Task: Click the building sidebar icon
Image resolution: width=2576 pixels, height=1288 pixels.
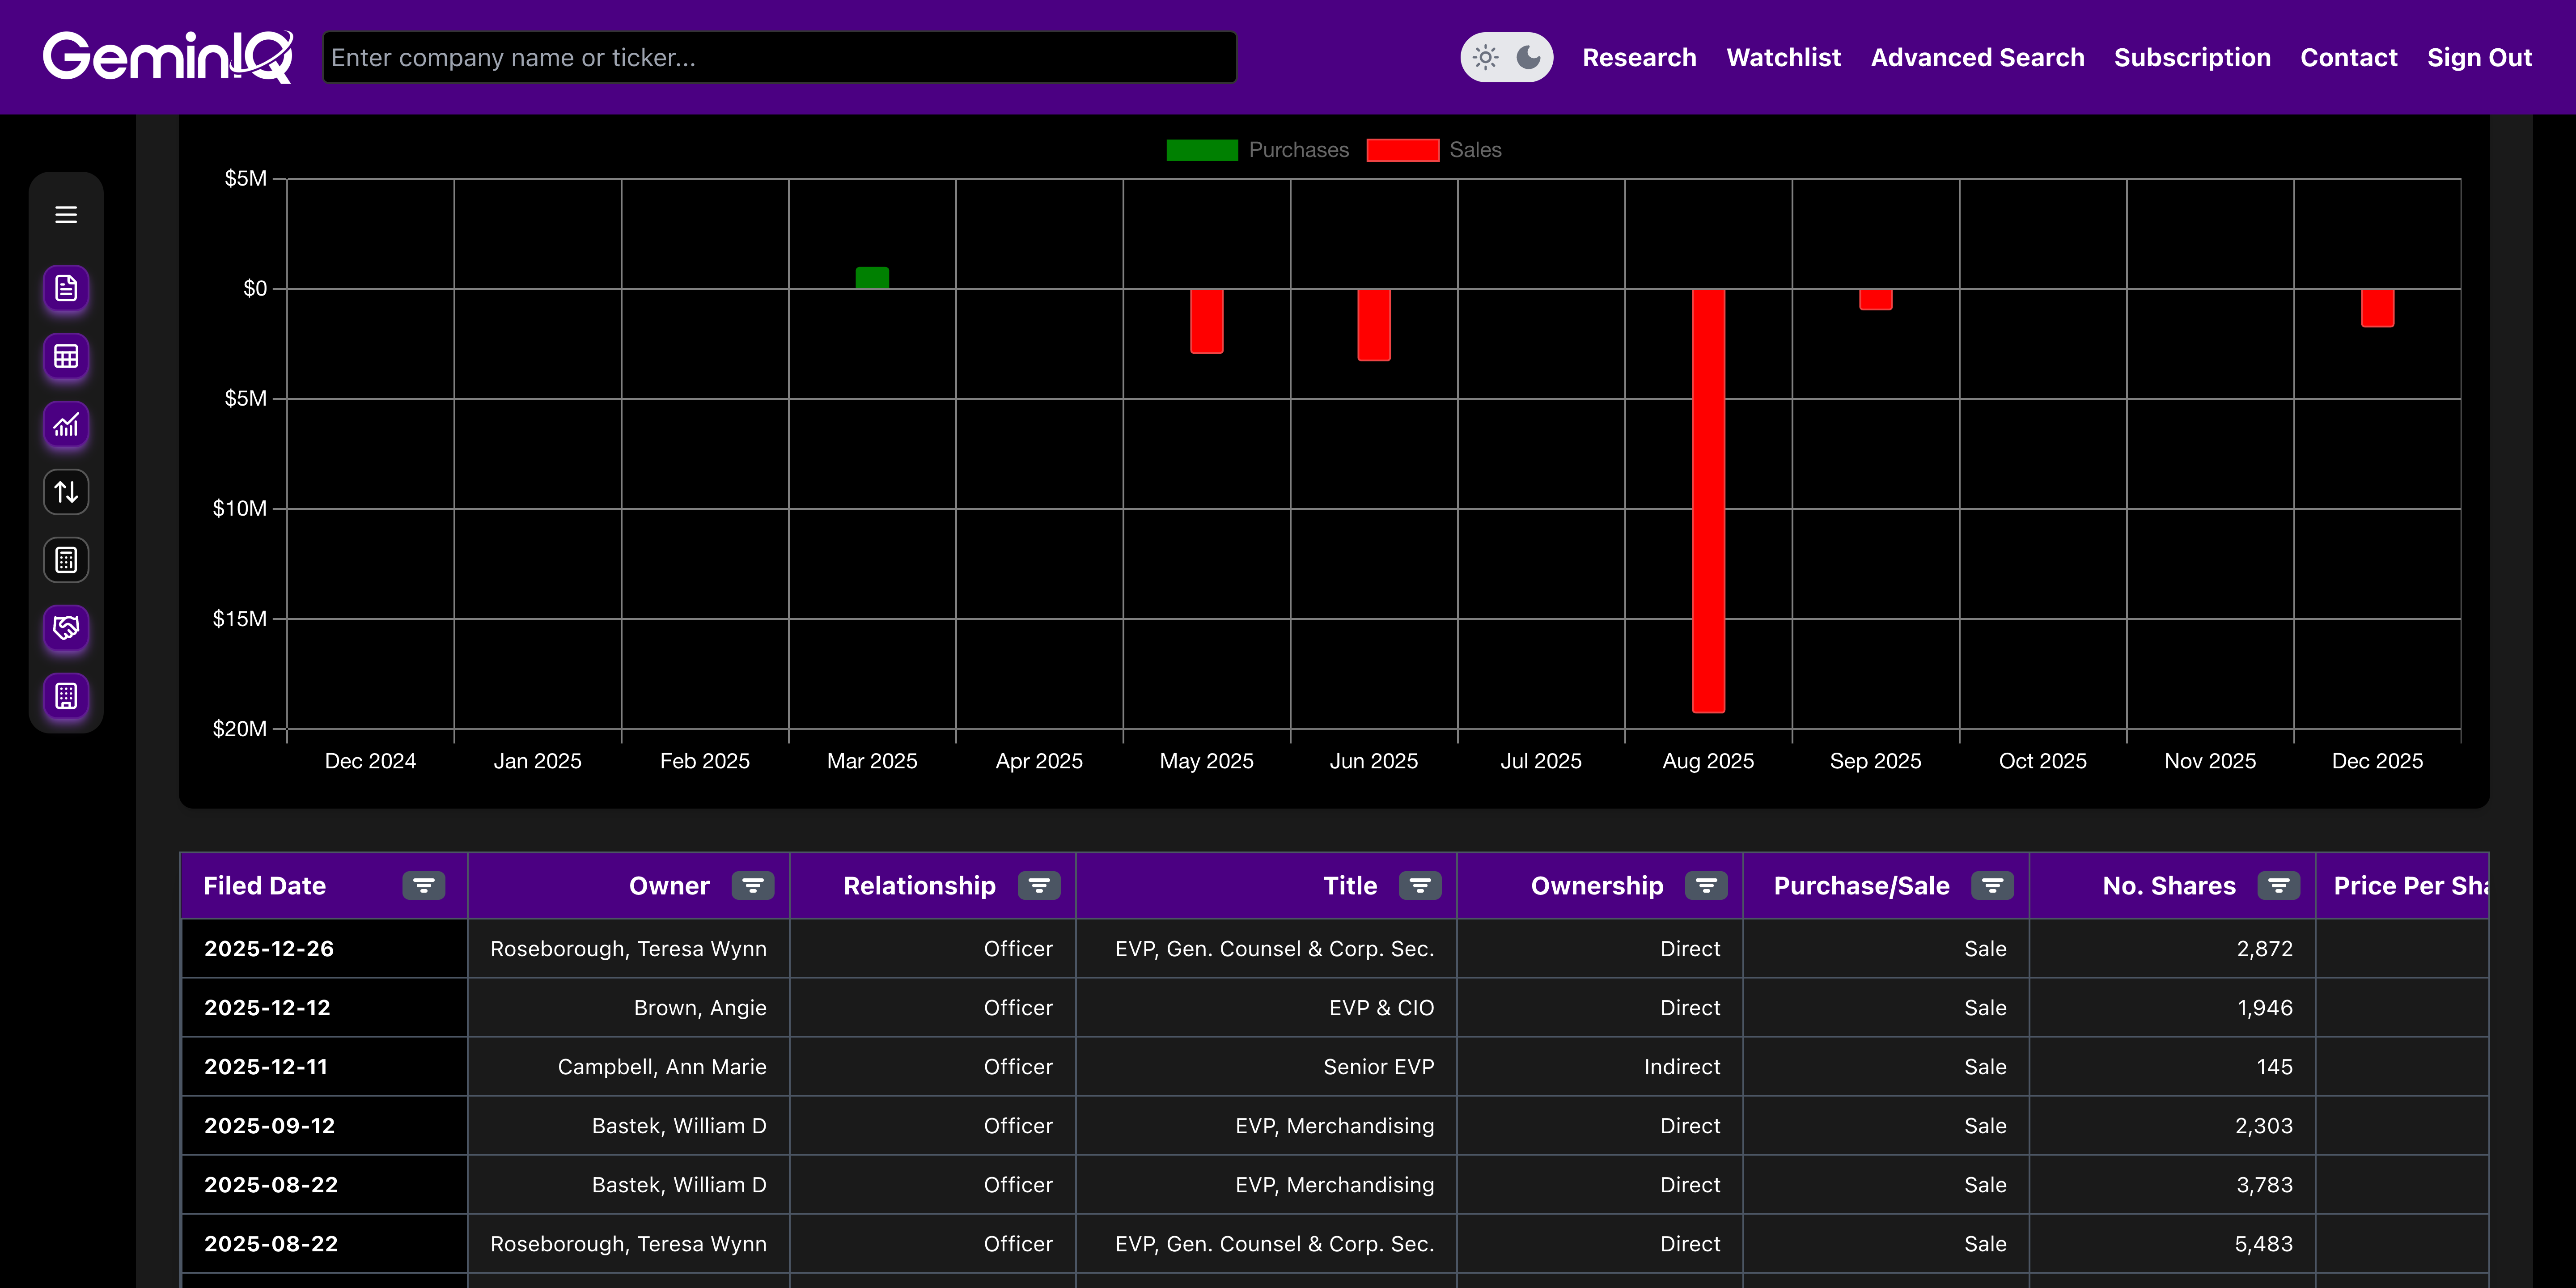Action: point(66,696)
